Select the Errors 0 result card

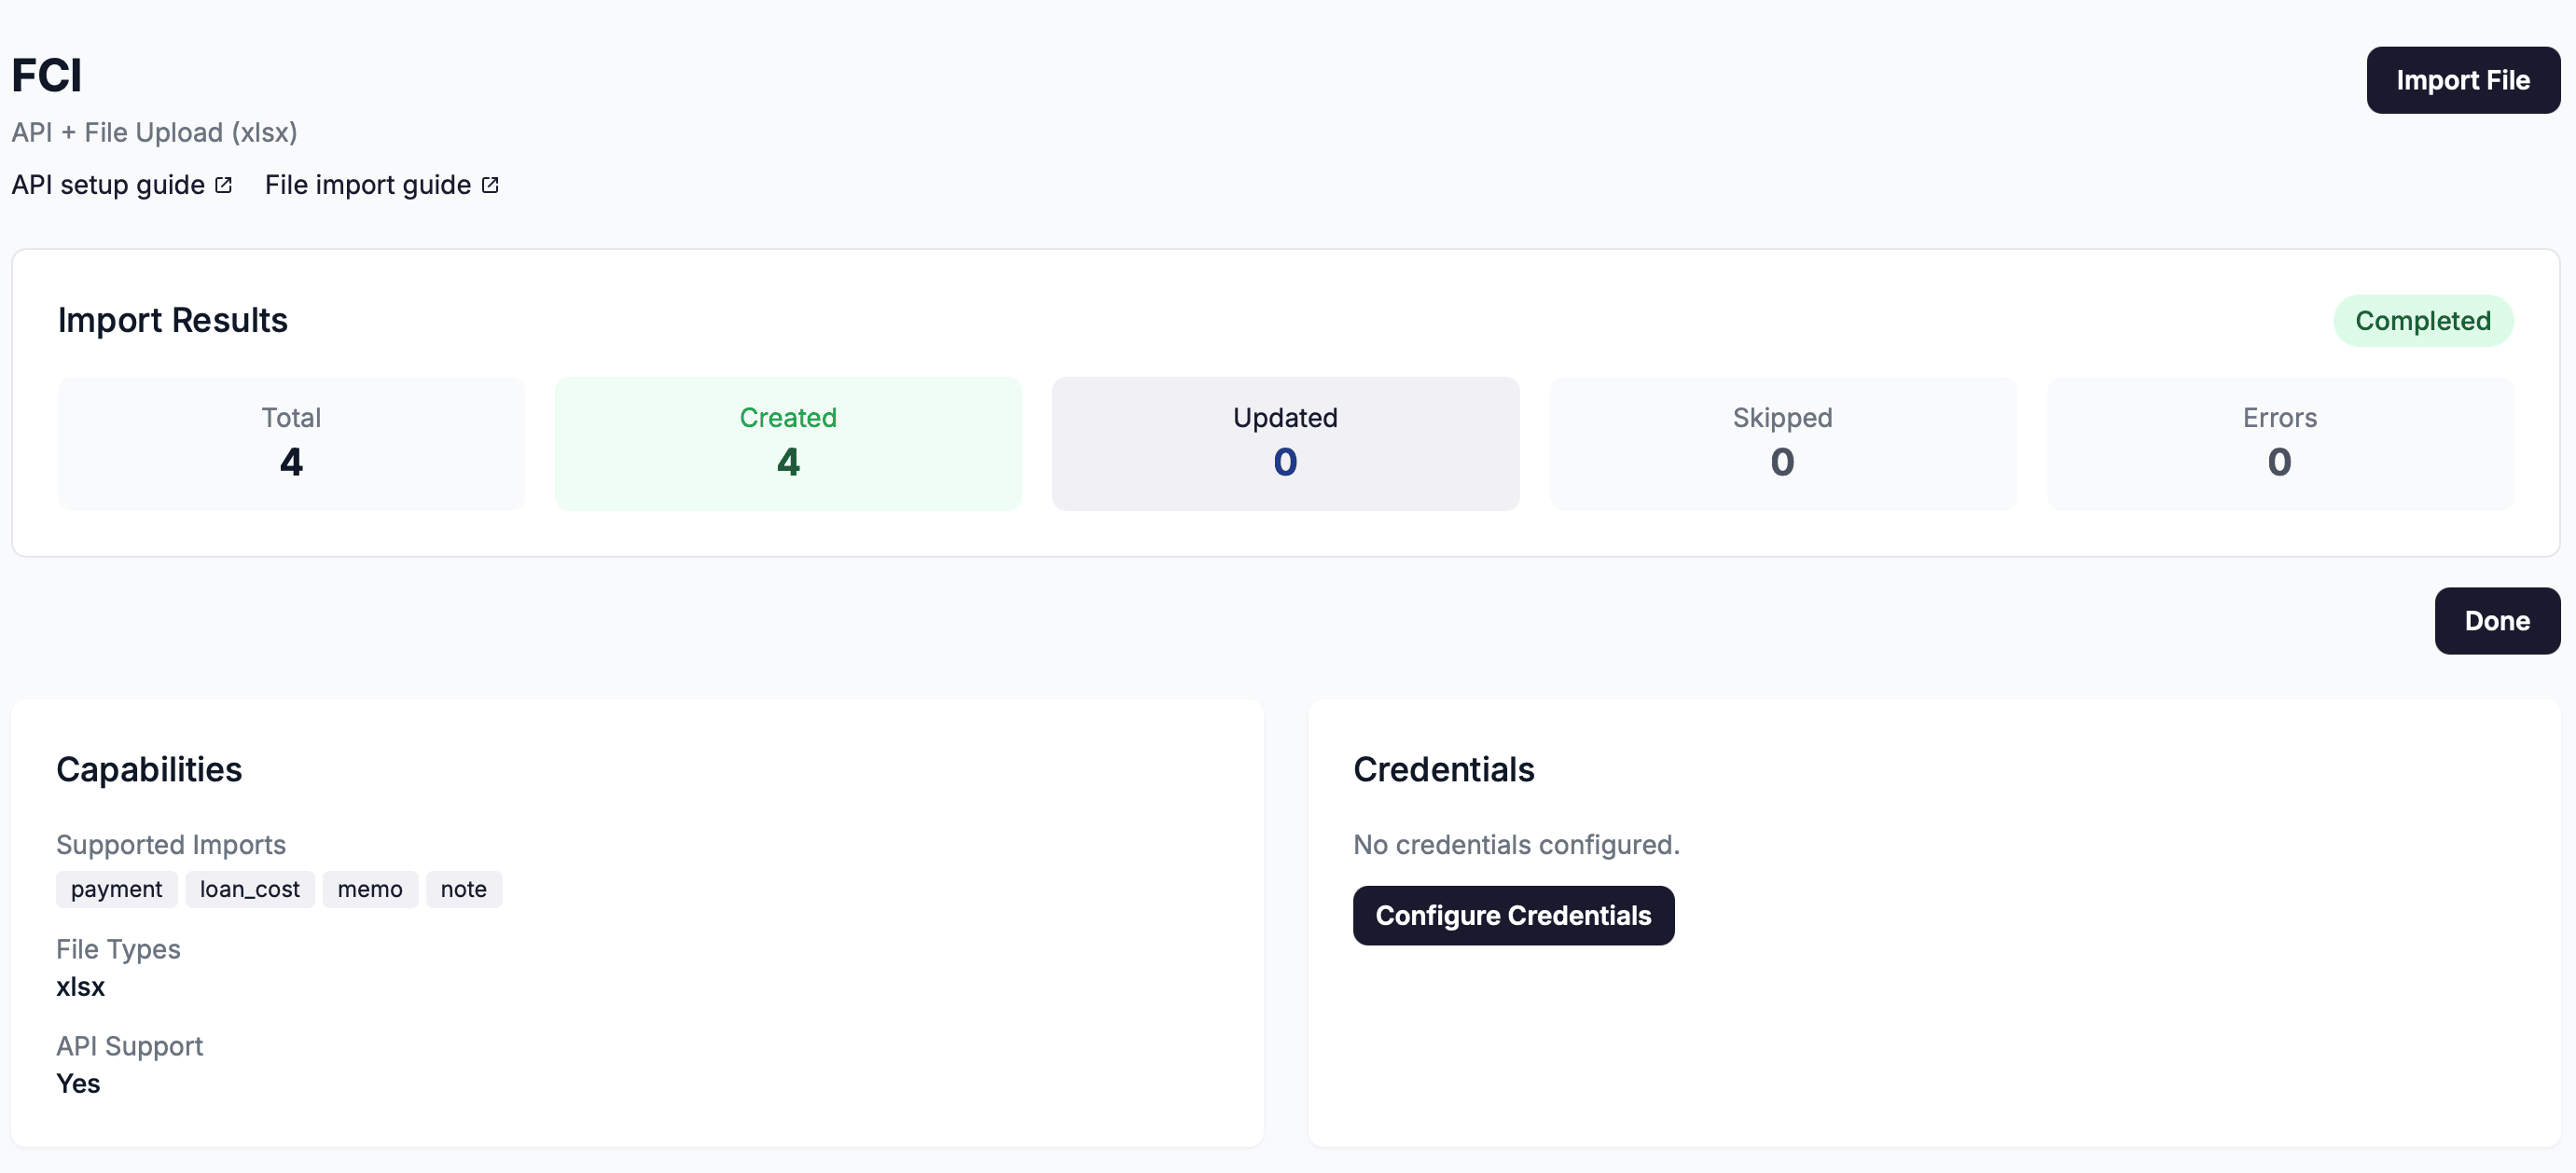coord(2279,443)
